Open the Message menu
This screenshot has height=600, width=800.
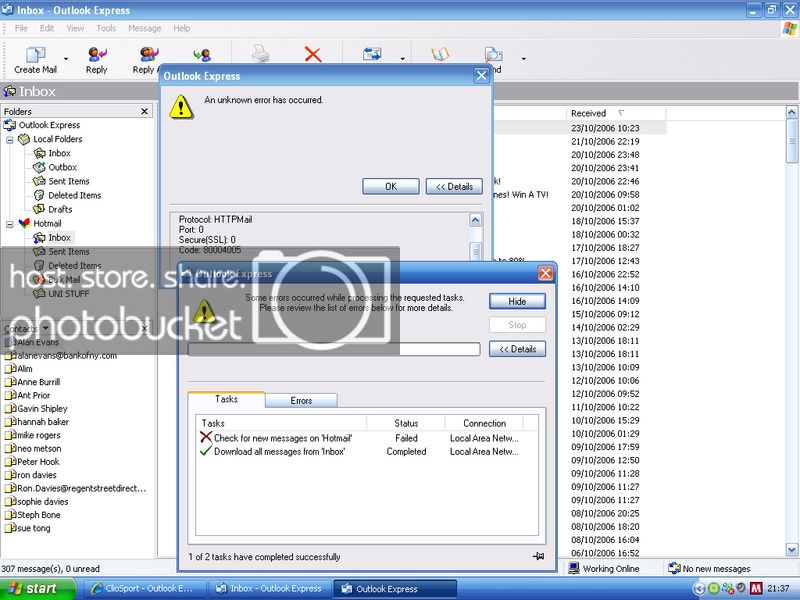(x=144, y=28)
